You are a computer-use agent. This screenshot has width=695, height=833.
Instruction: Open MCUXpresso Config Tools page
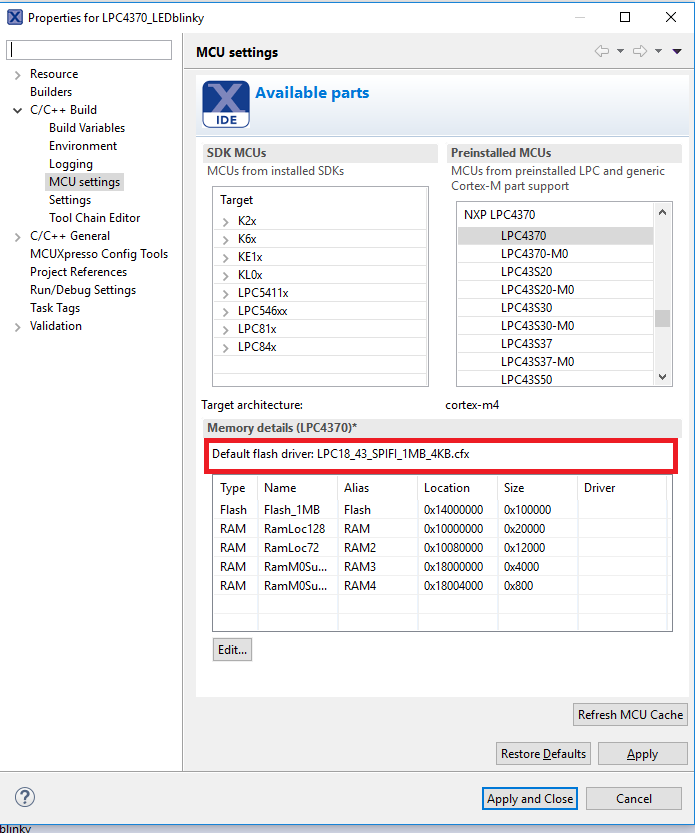pyautogui.click(x=99, y=254)
